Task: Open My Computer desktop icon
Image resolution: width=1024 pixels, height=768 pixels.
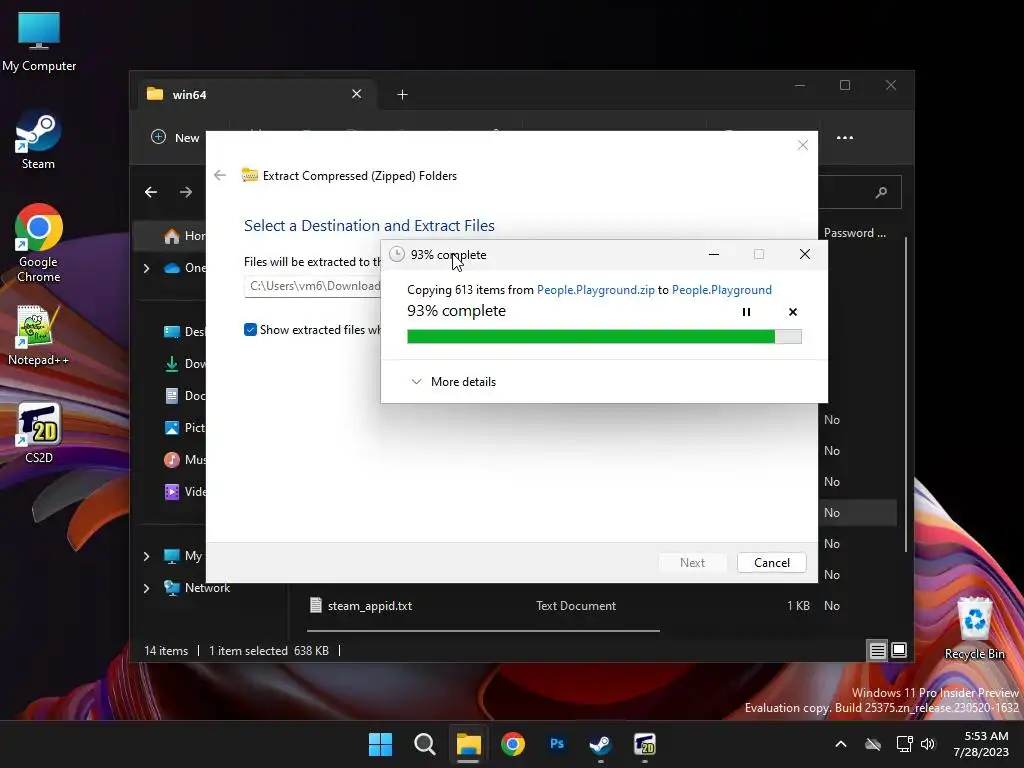Action: click(x=39, y=42)
